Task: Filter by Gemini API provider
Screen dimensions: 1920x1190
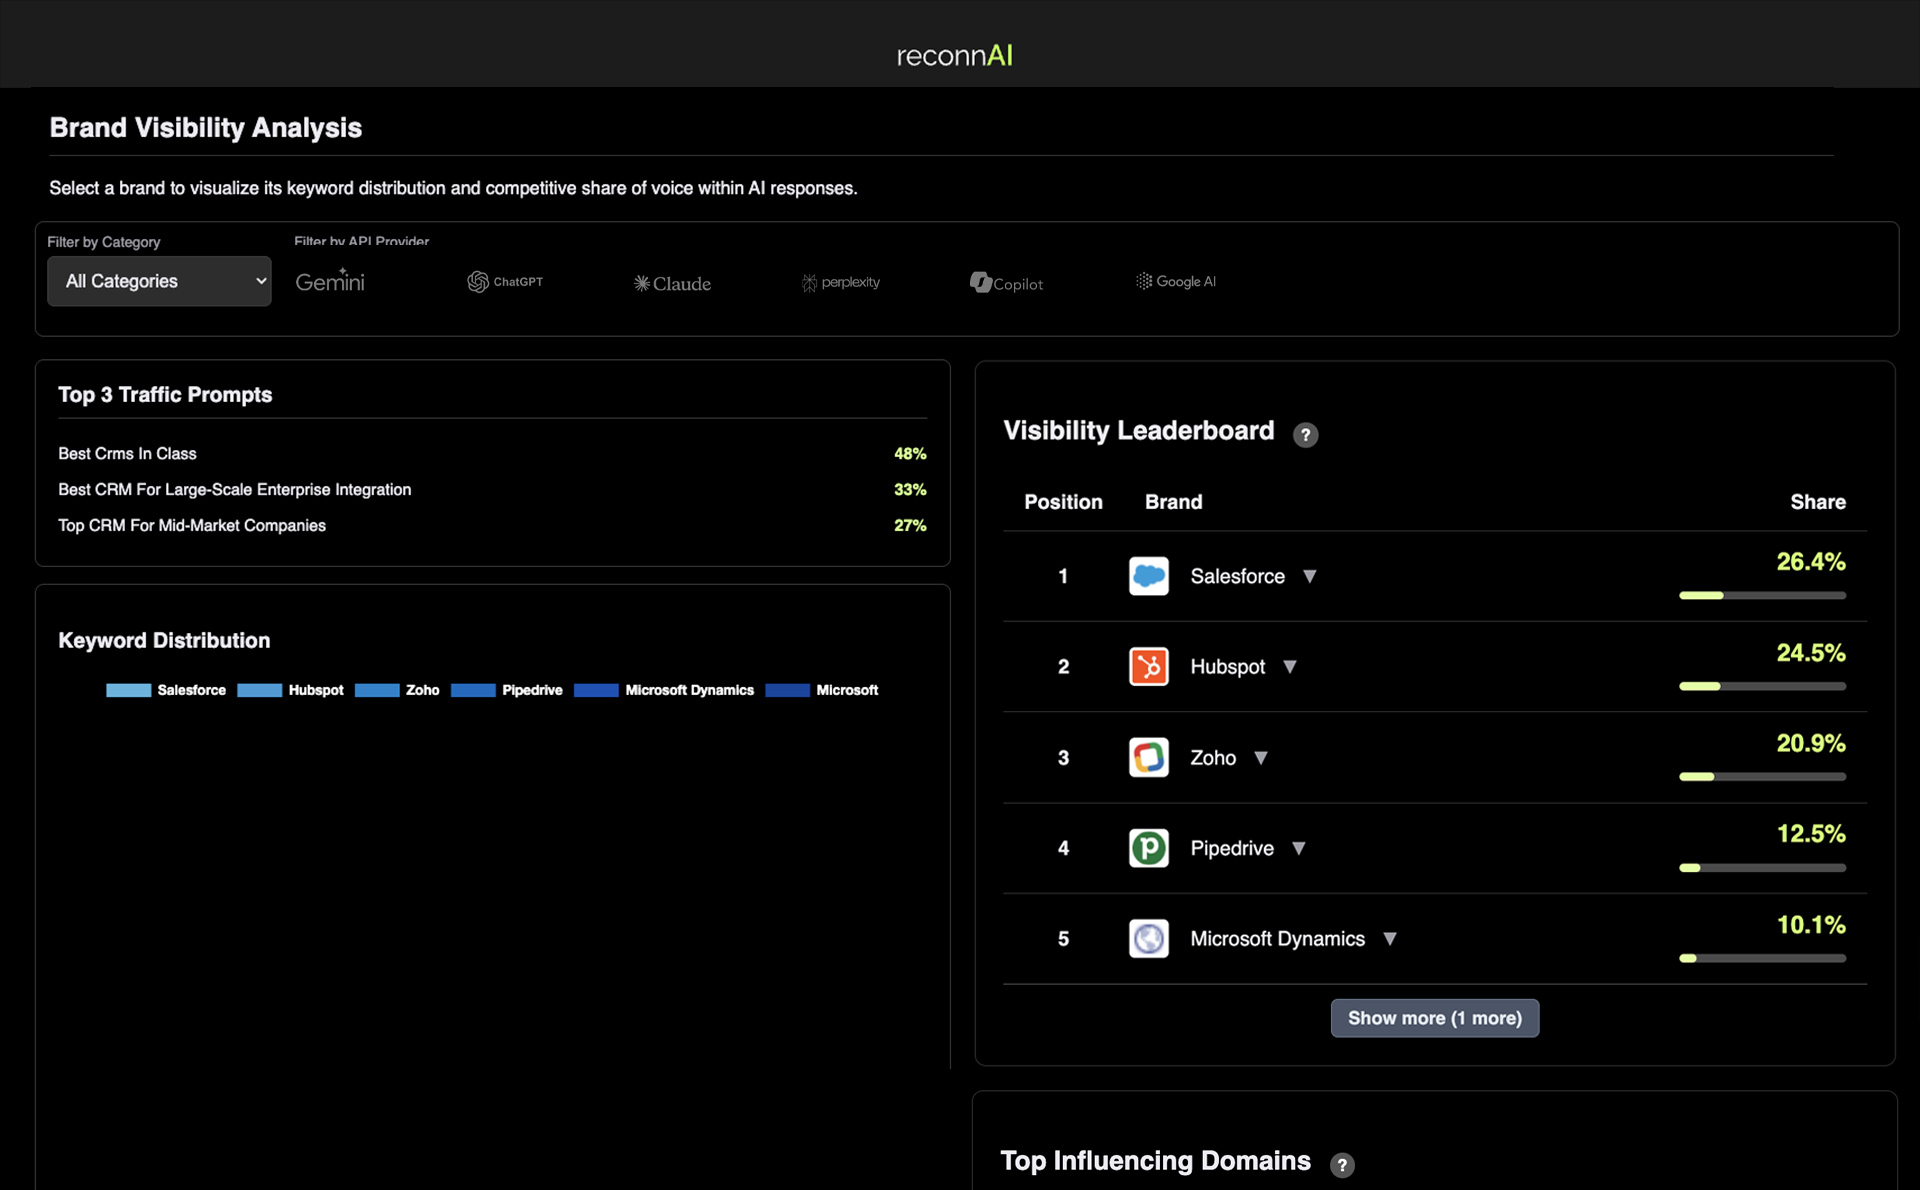Action: point(330,282)
